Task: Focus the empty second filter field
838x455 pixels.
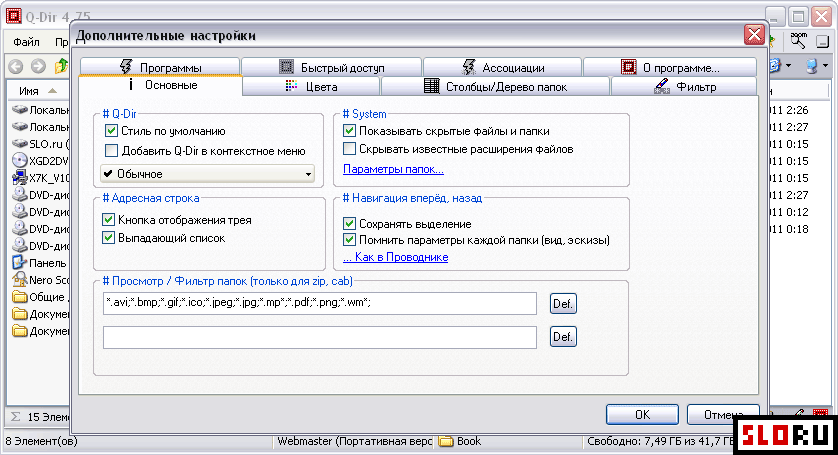Action: 320,337
